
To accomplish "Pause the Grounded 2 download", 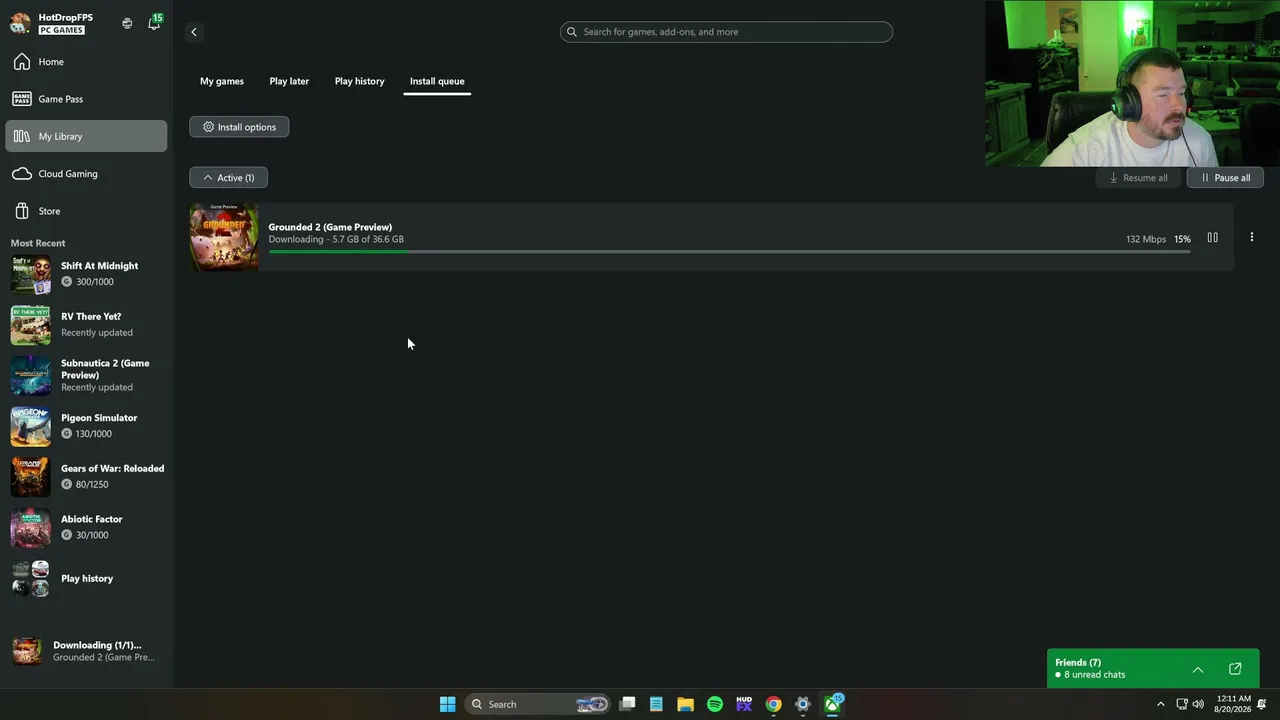I will click(x=1213, y=238).
